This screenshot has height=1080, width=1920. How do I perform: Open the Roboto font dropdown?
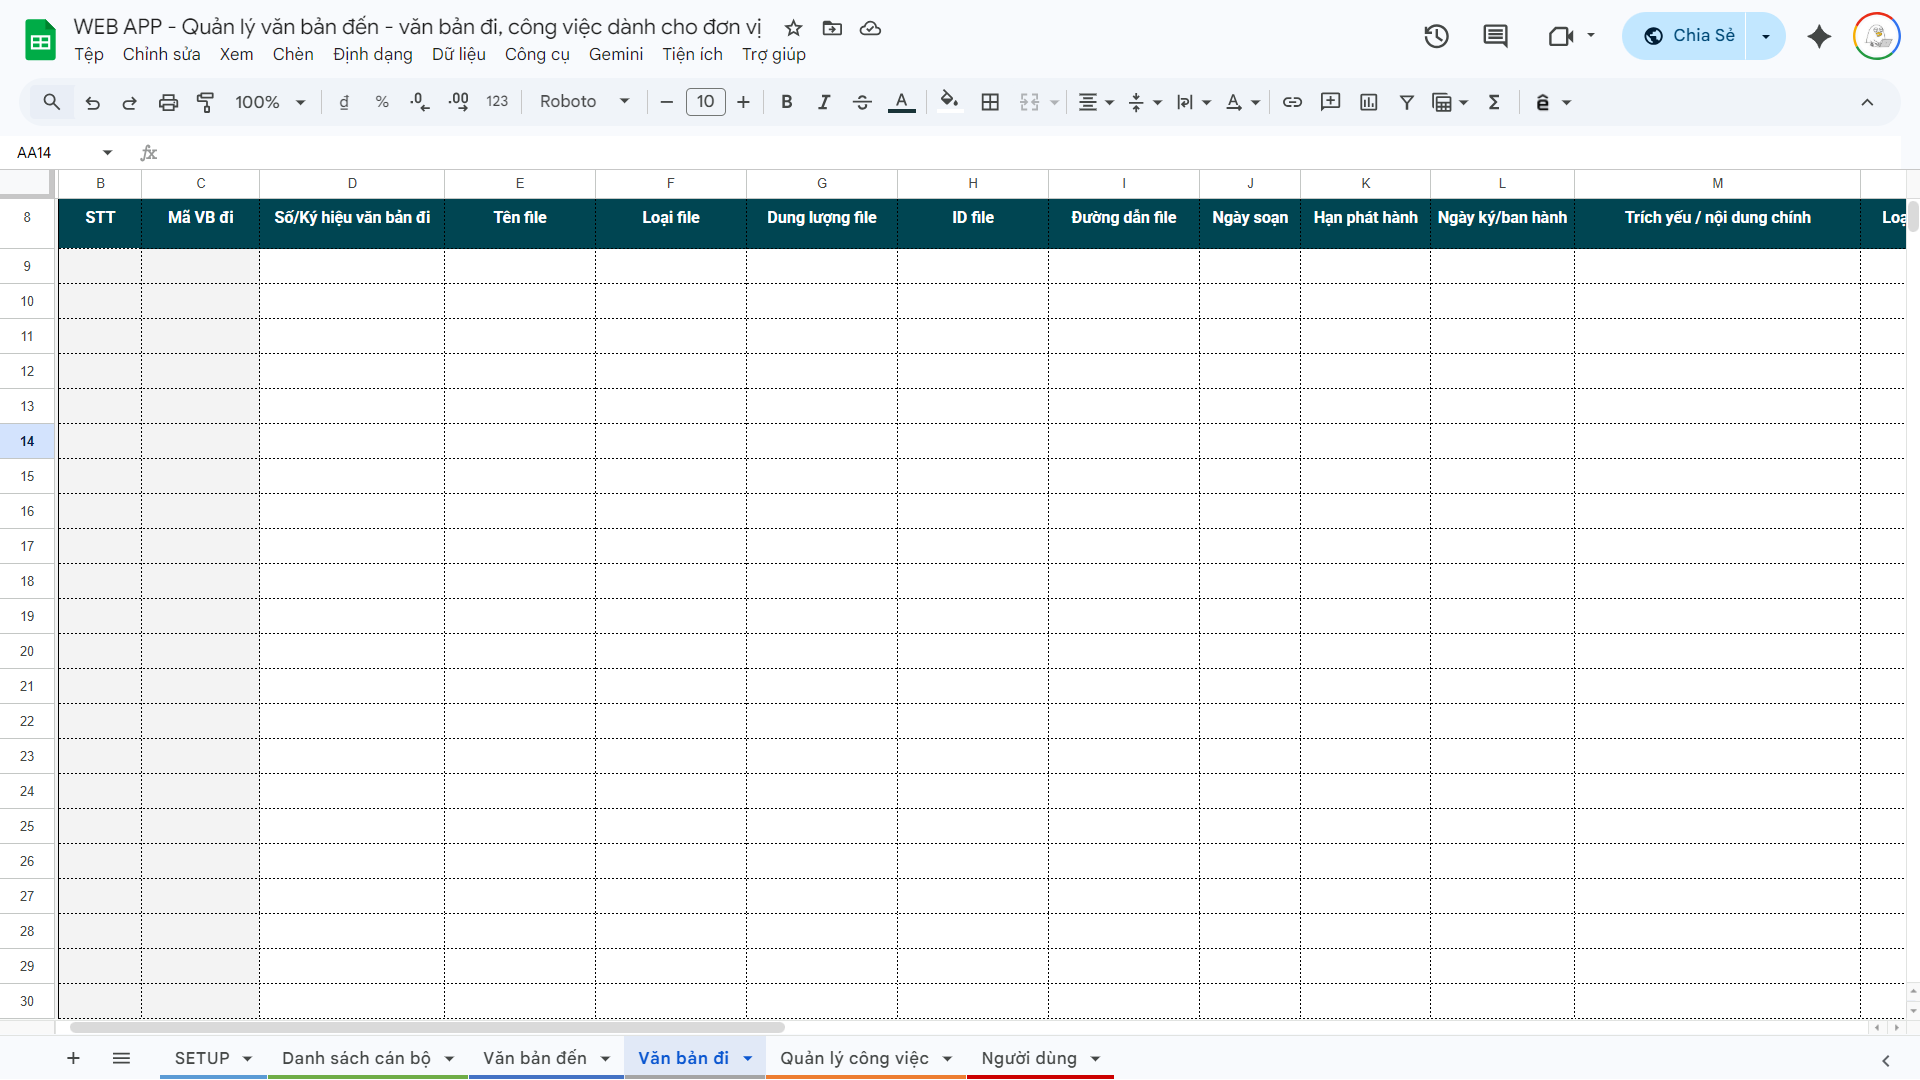click(584, 102)
